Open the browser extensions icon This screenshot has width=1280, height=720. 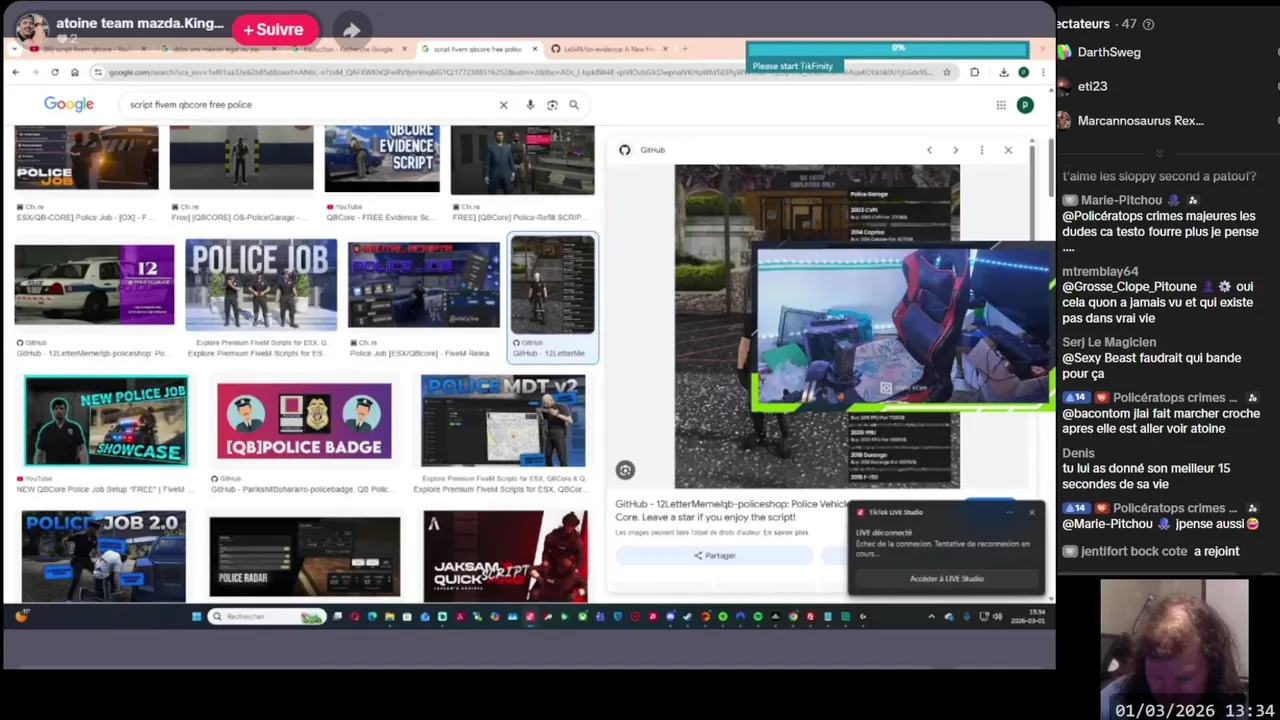[974, 72]
